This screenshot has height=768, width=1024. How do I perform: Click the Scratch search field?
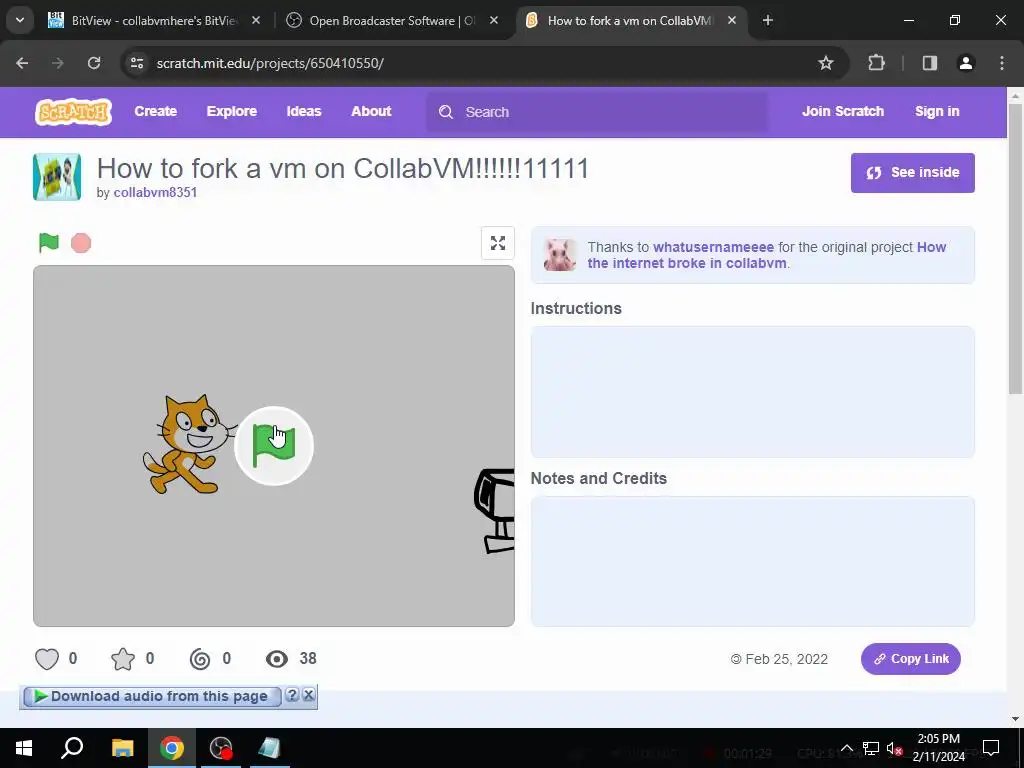pyautogui.click(x=597, y=112)
